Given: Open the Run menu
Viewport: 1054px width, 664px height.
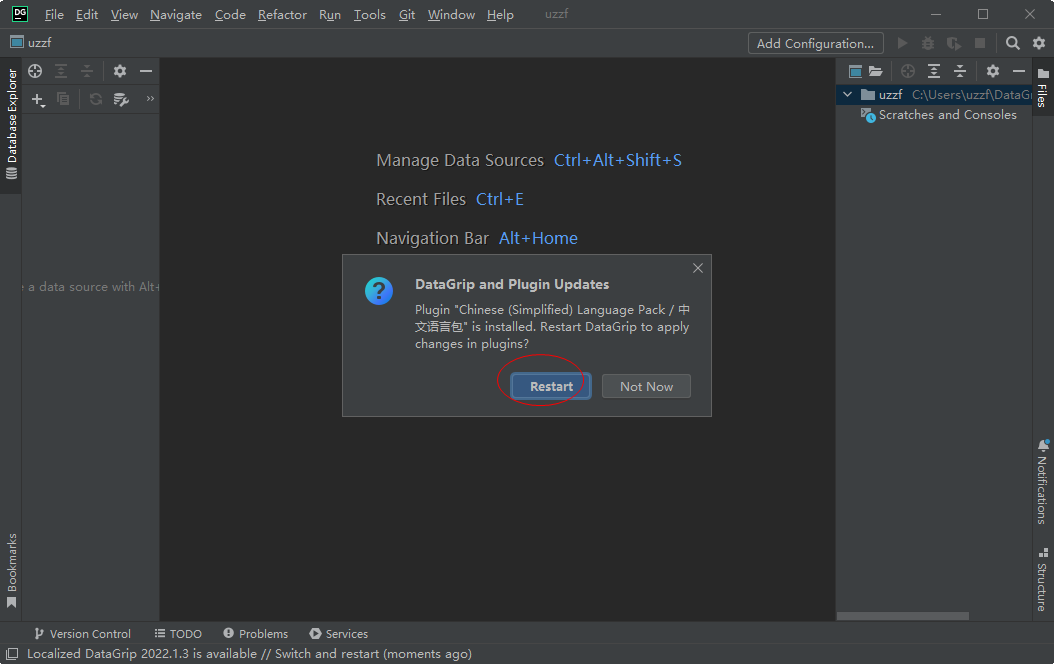Looking at the screenshot, I should [x=329, y=14].
